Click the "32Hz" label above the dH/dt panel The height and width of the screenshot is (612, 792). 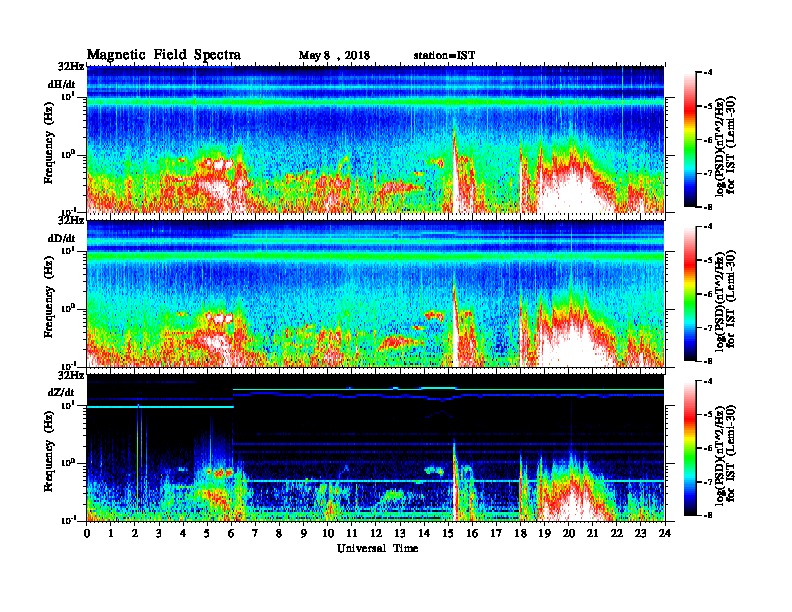click(x=71, y=66)
